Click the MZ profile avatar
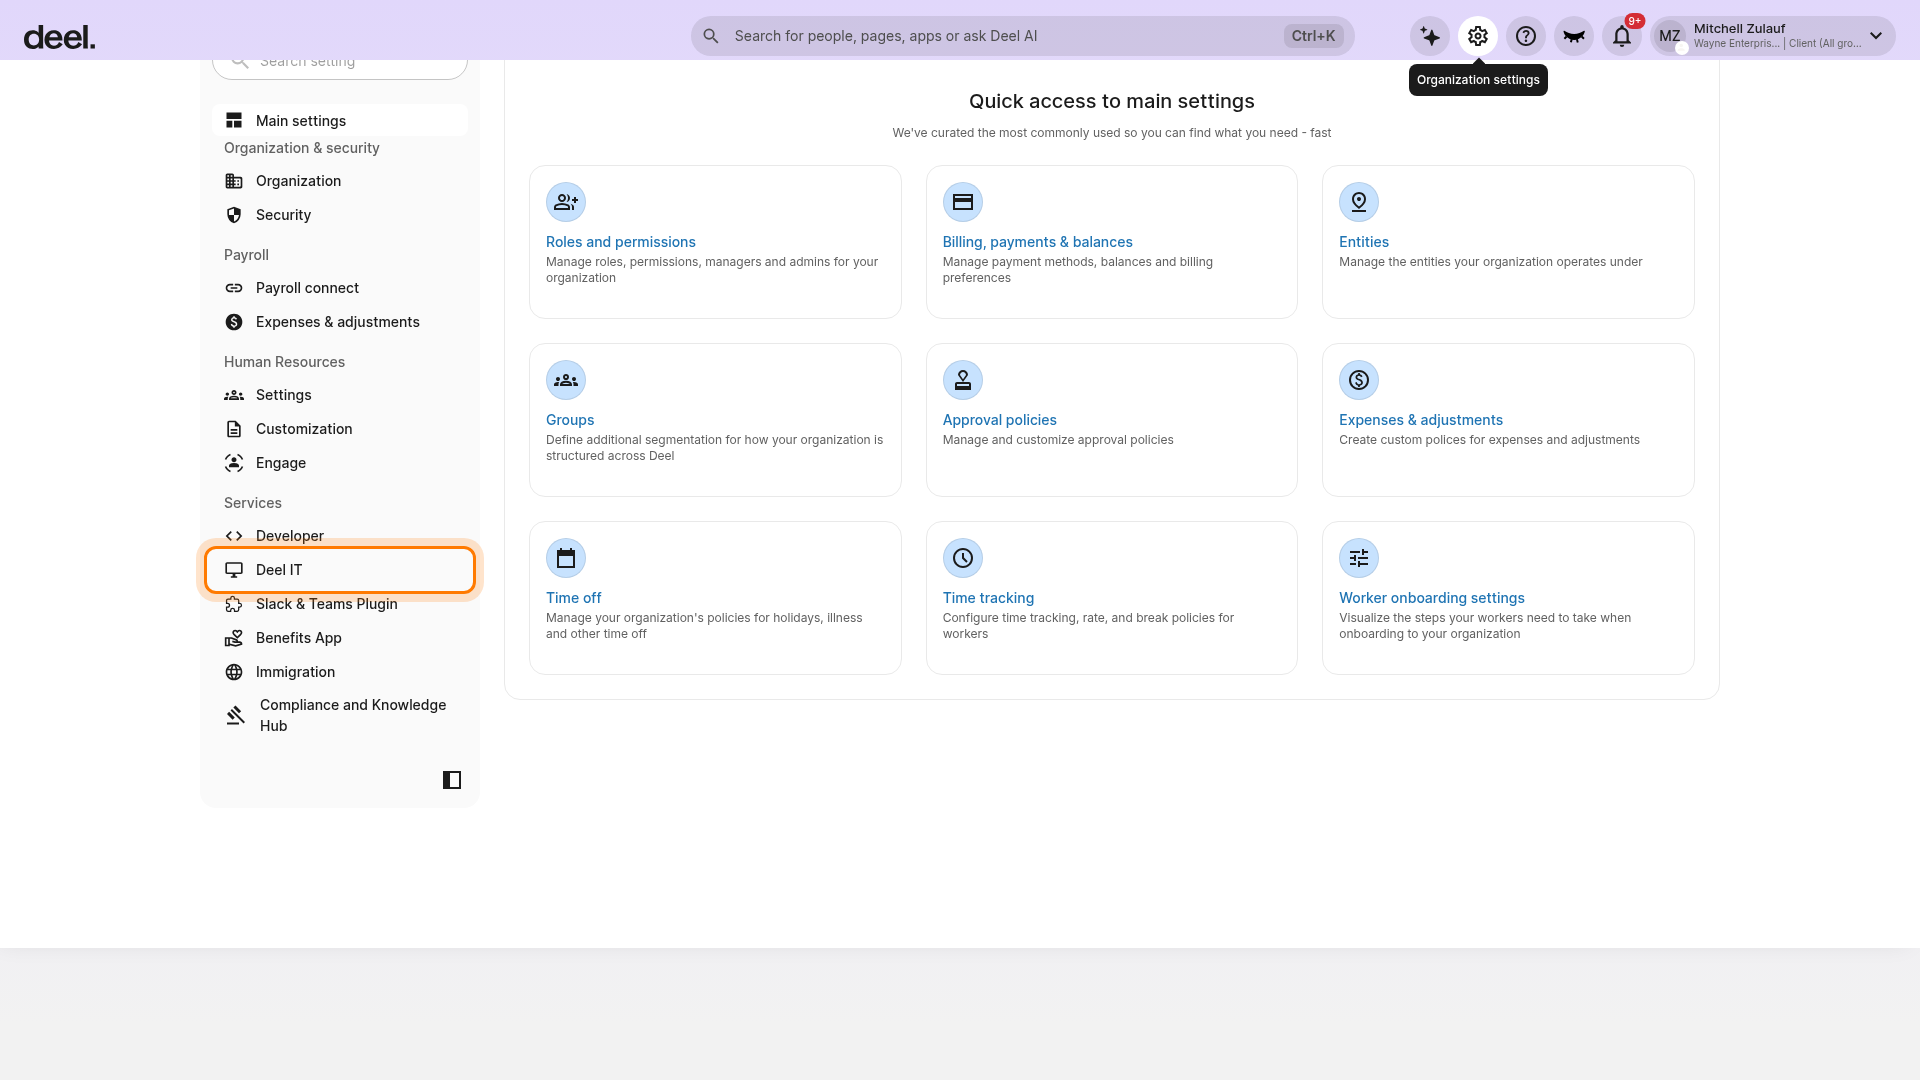 1670,36
